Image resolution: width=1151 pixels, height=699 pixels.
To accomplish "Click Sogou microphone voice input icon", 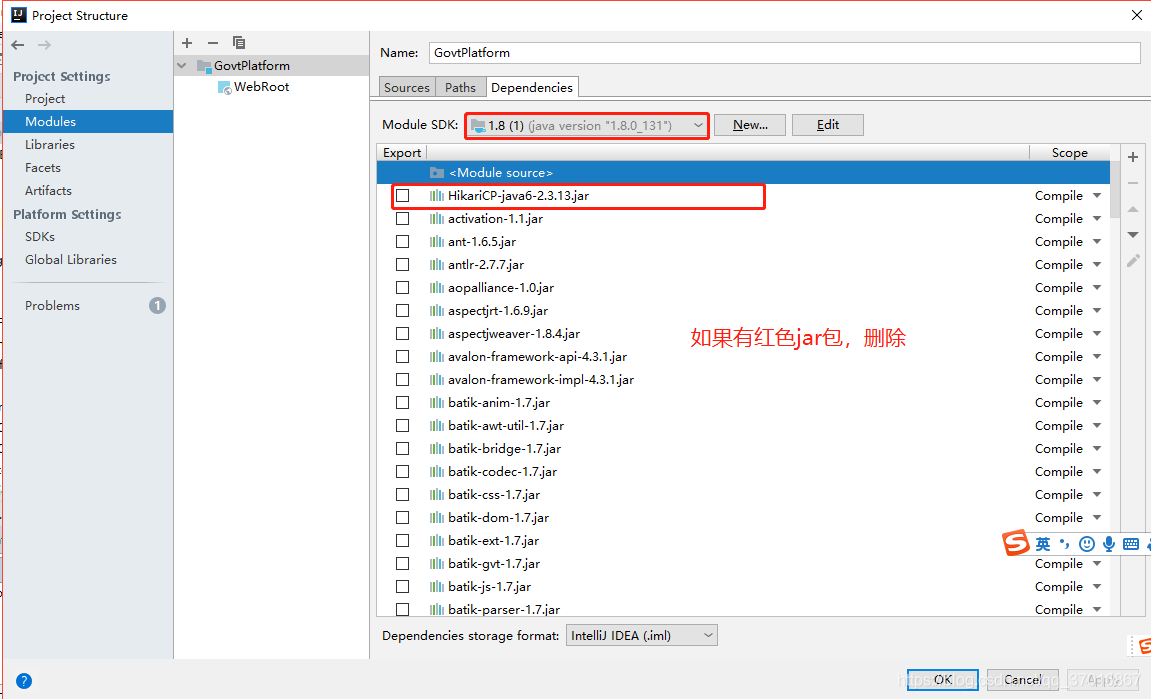I will click(1108, 544).
